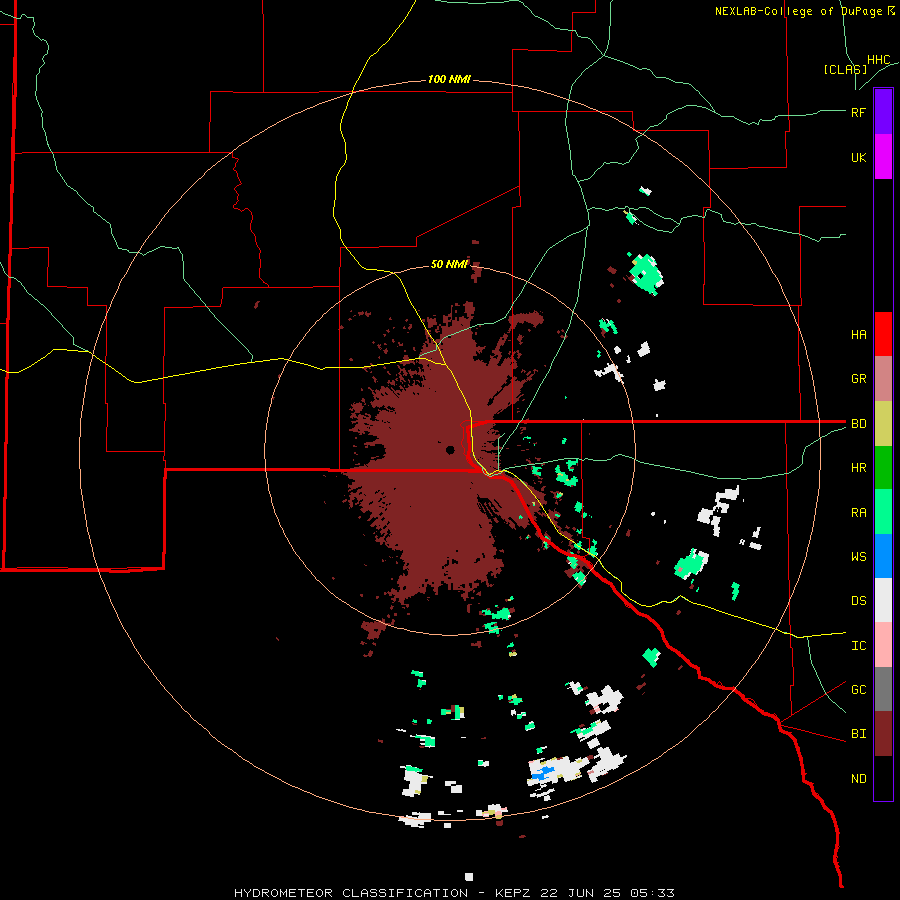The width and height of the screenshot is (900, 900).
Task: Click the "DS" legend label
Action: 858,600
